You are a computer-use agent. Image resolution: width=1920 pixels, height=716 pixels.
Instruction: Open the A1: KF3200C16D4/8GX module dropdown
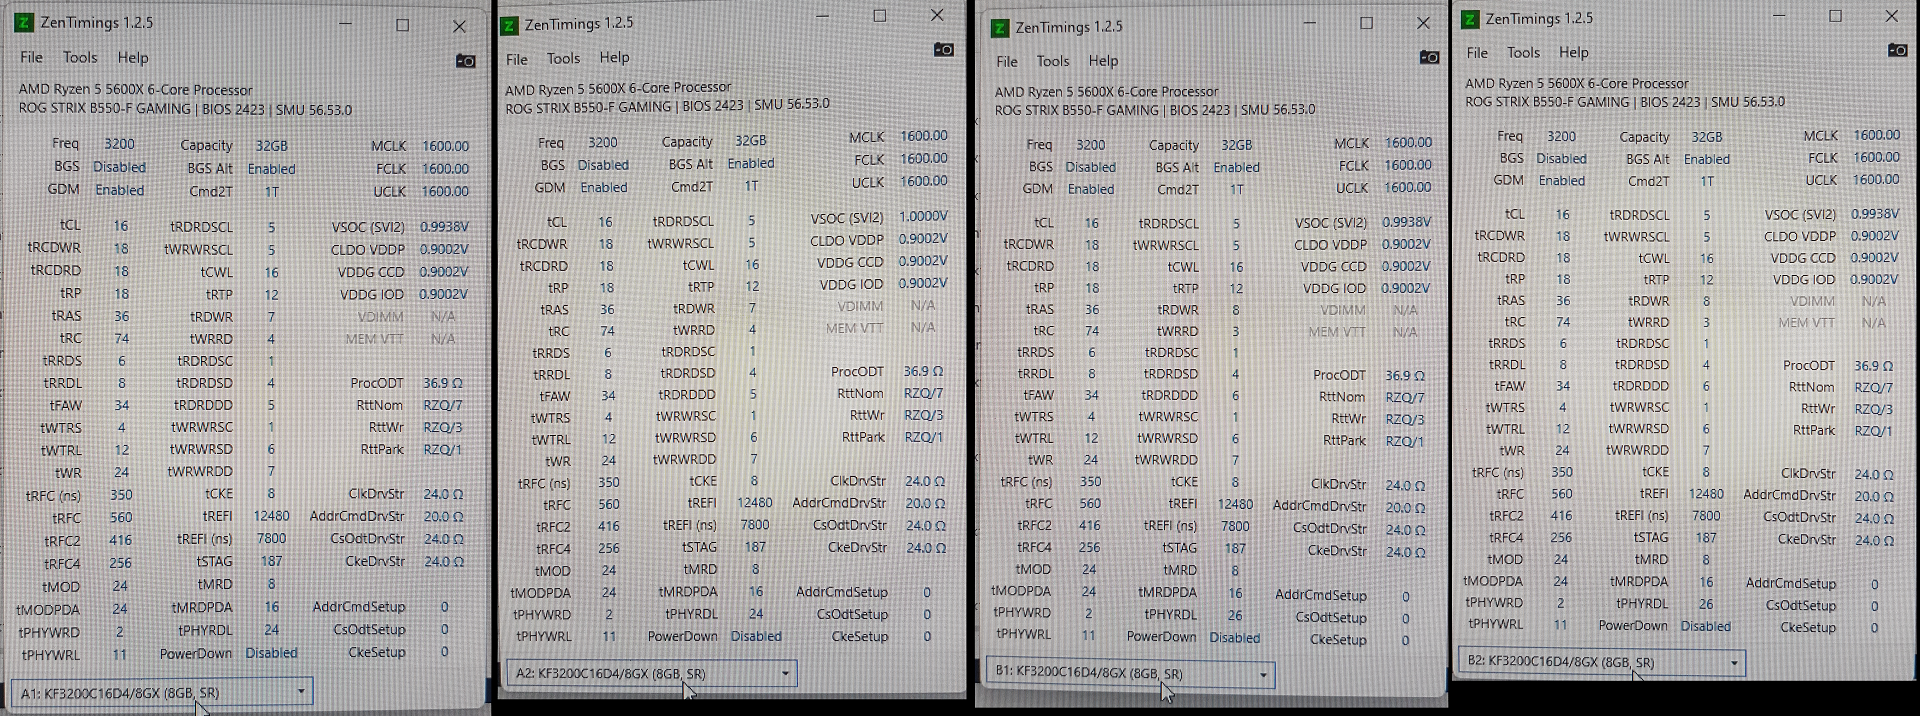162,692
